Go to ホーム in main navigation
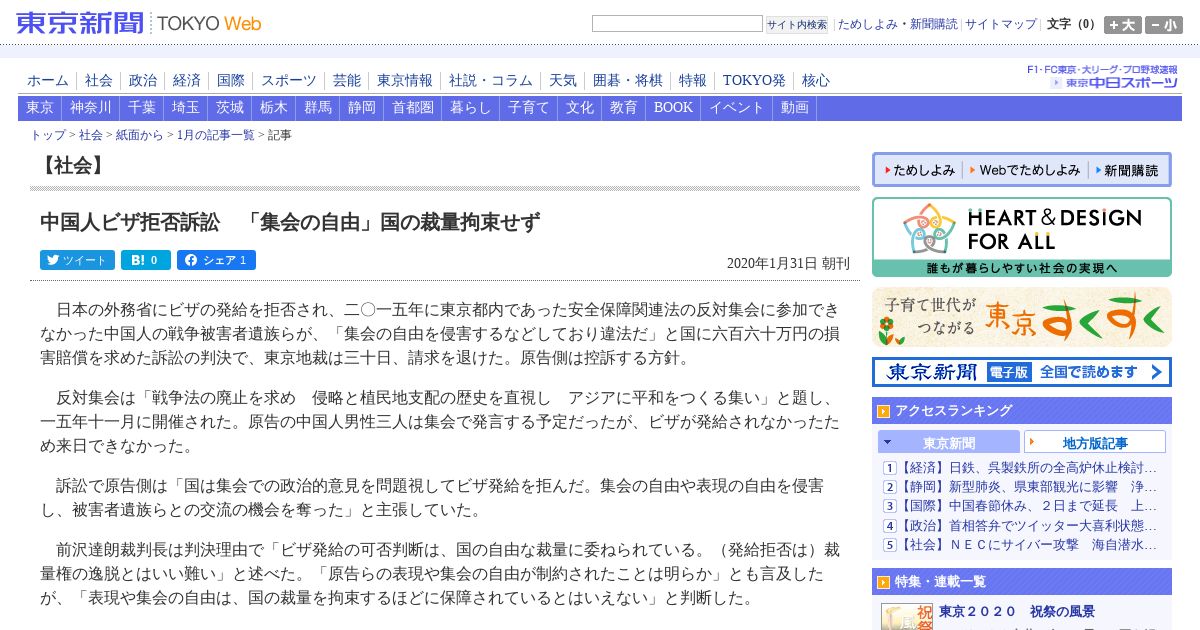Screen dimensions: 1200x630 [x=48, y=81]
